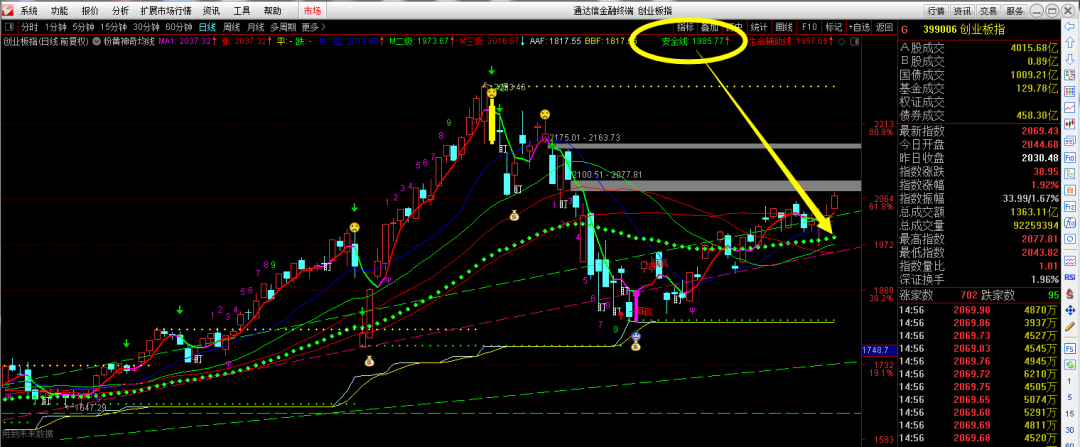Click the sidebar '30' minute period button
Screen dimensions: 1080x447
point(1070,430)
